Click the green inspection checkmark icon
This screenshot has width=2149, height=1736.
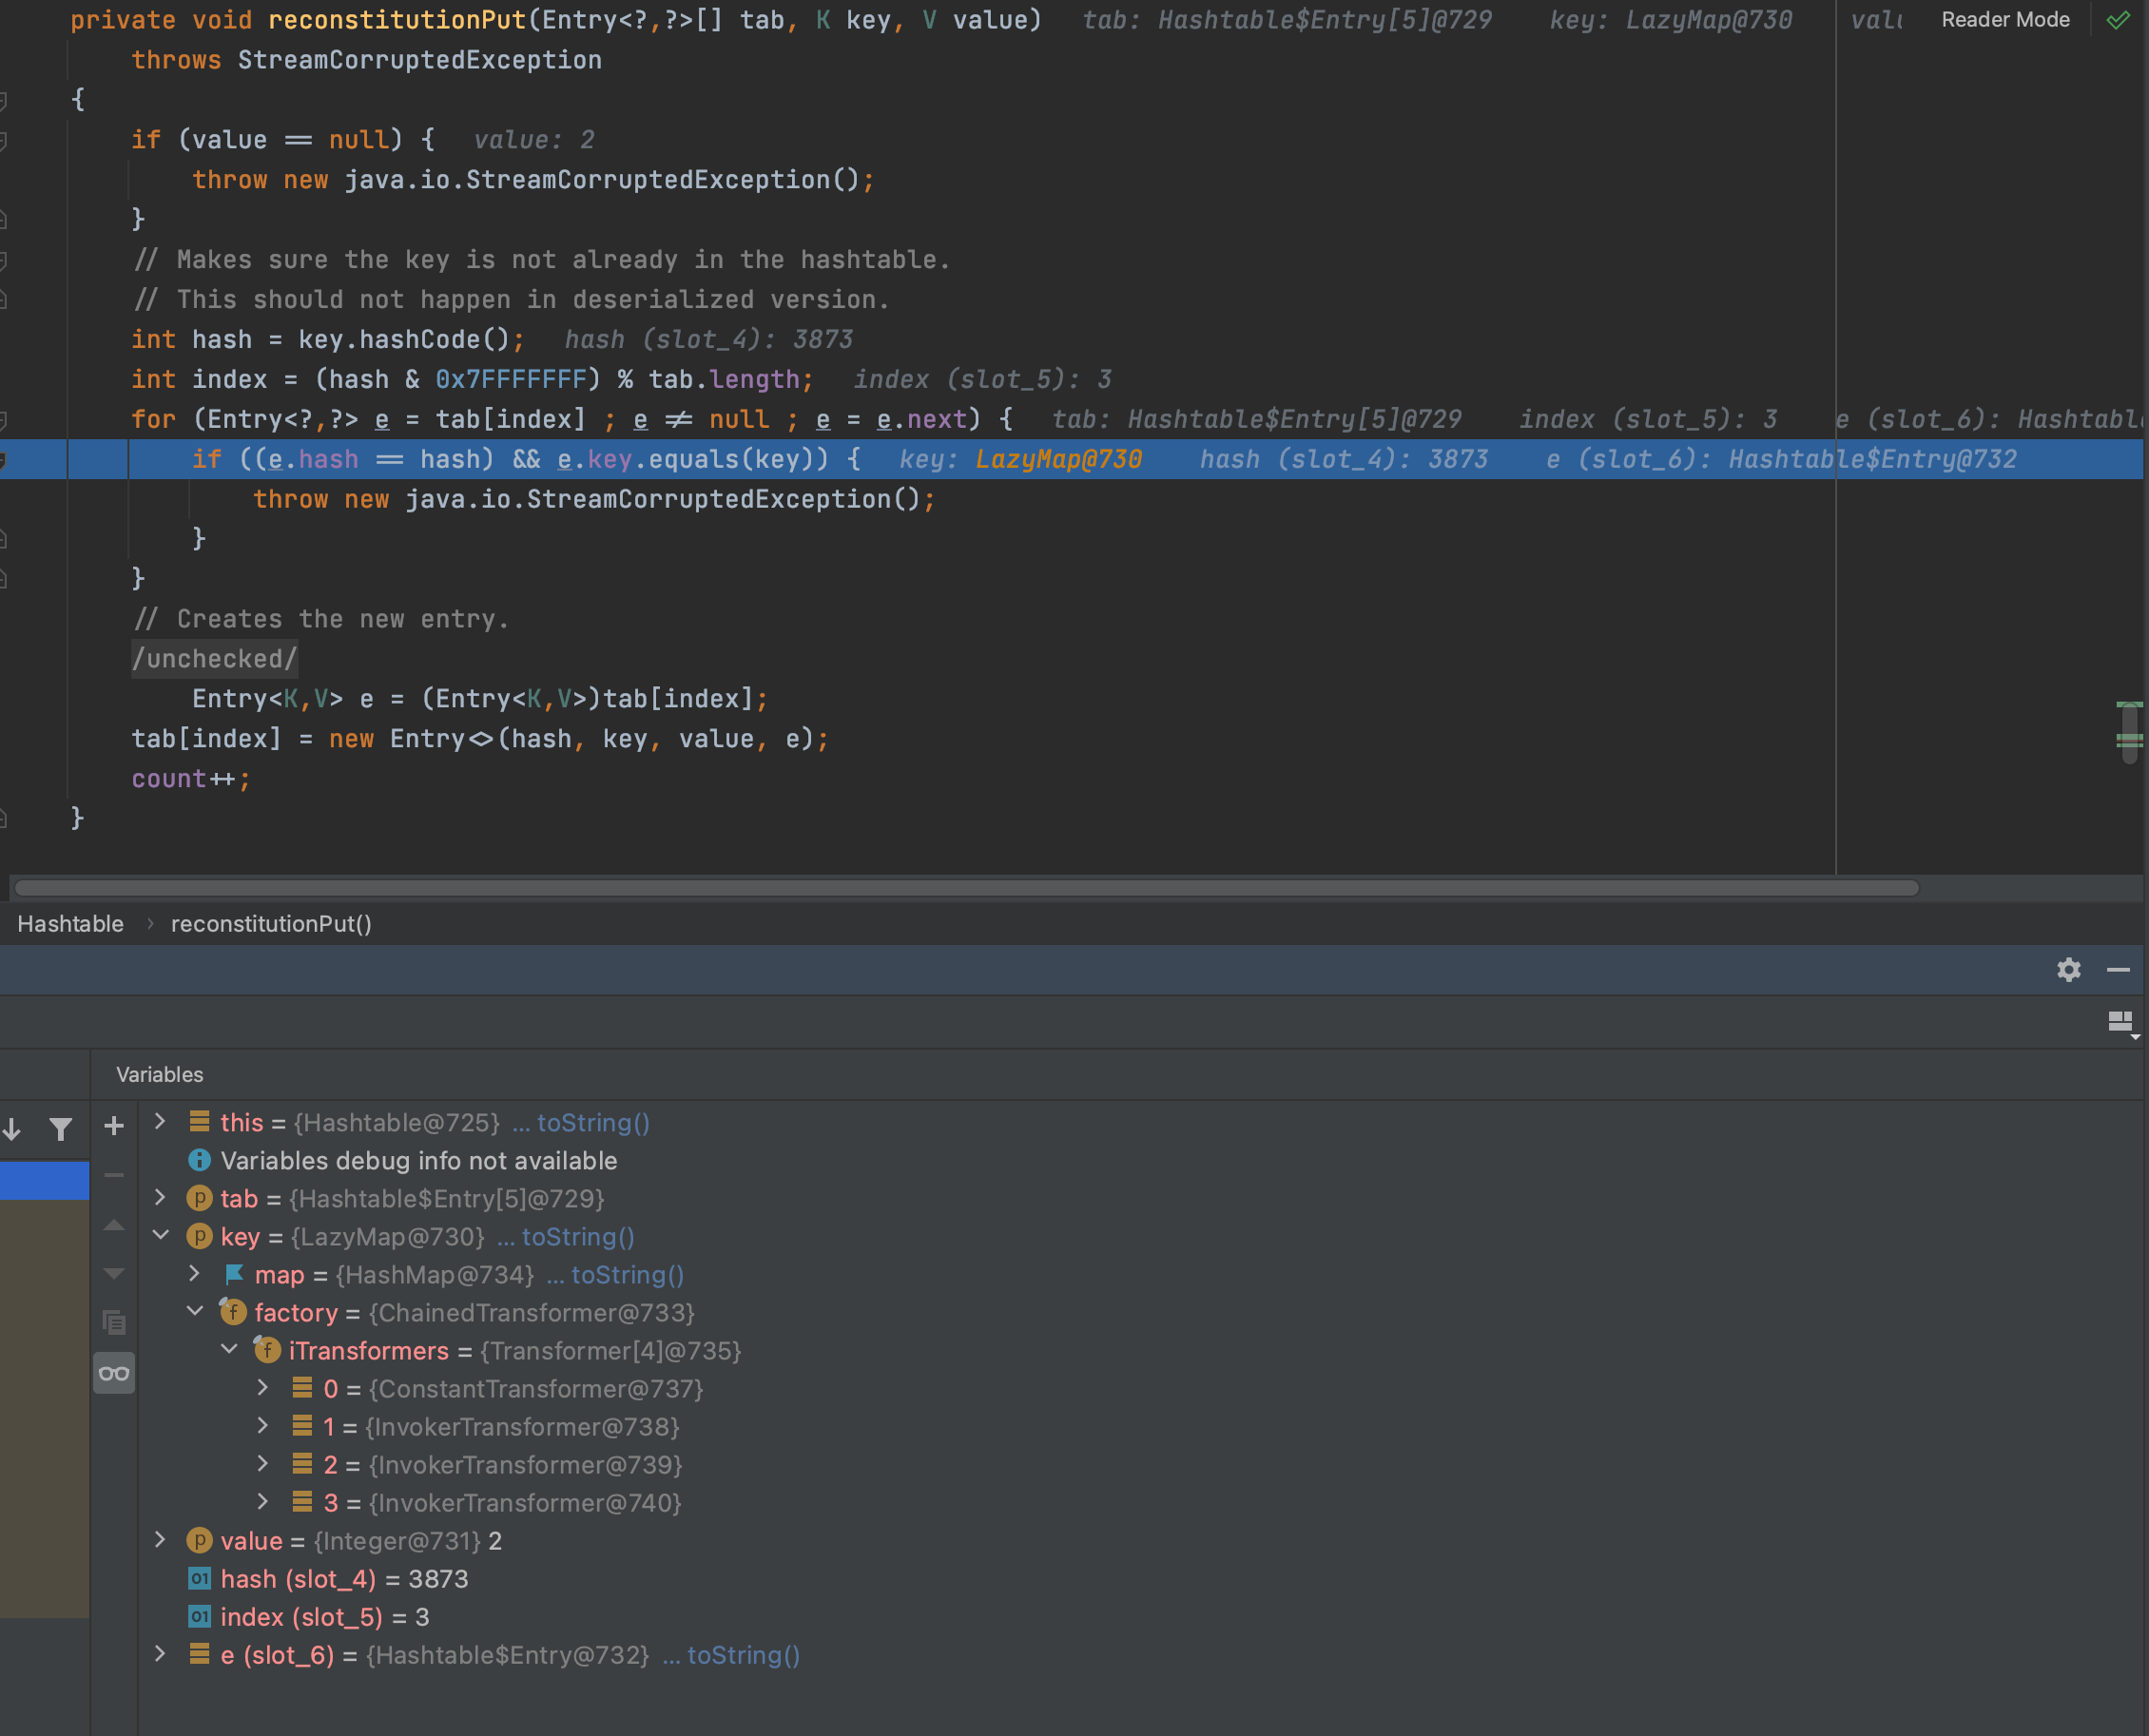pos(2117,20)
